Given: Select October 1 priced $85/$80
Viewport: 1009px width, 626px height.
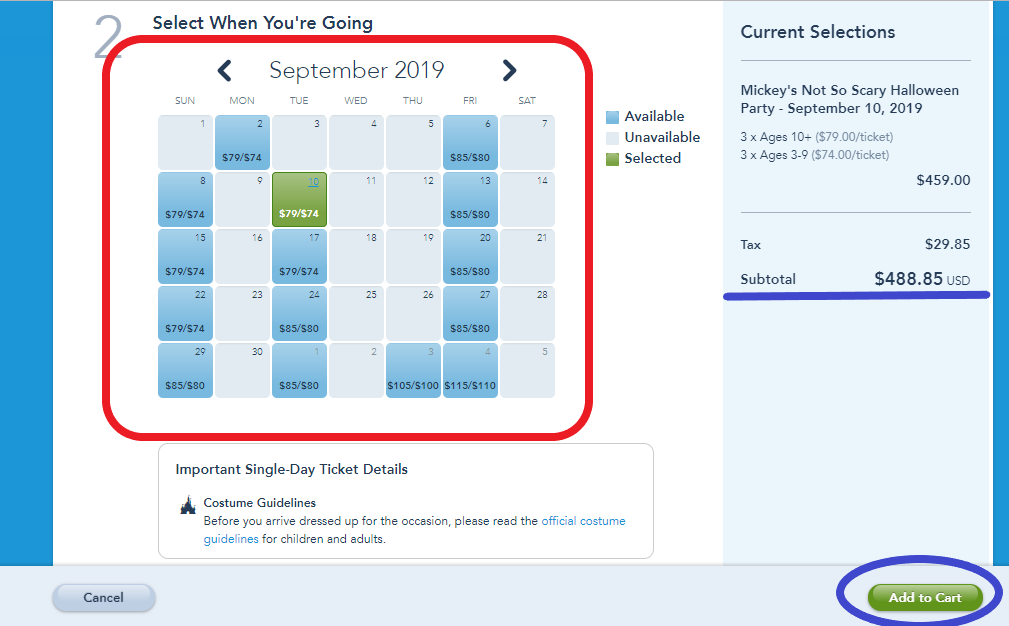Looking at the screenshot, I should (299, 371).
